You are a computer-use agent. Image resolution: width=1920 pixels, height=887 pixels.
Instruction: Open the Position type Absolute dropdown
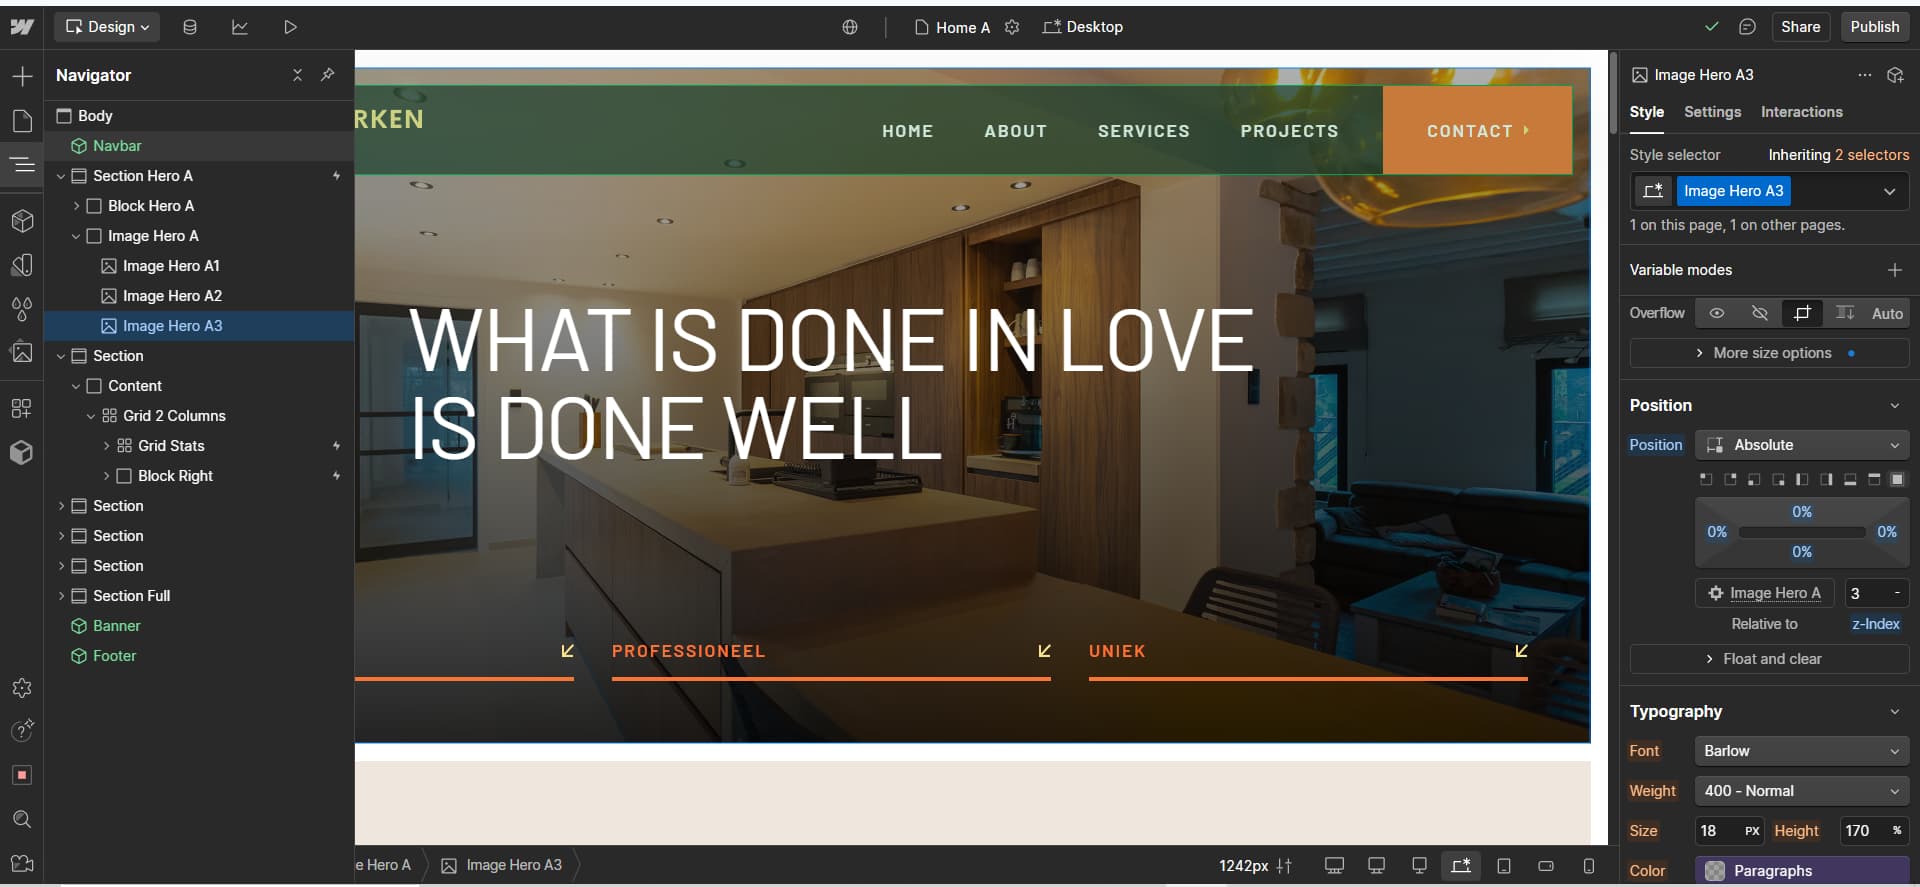pos(1802,445)
